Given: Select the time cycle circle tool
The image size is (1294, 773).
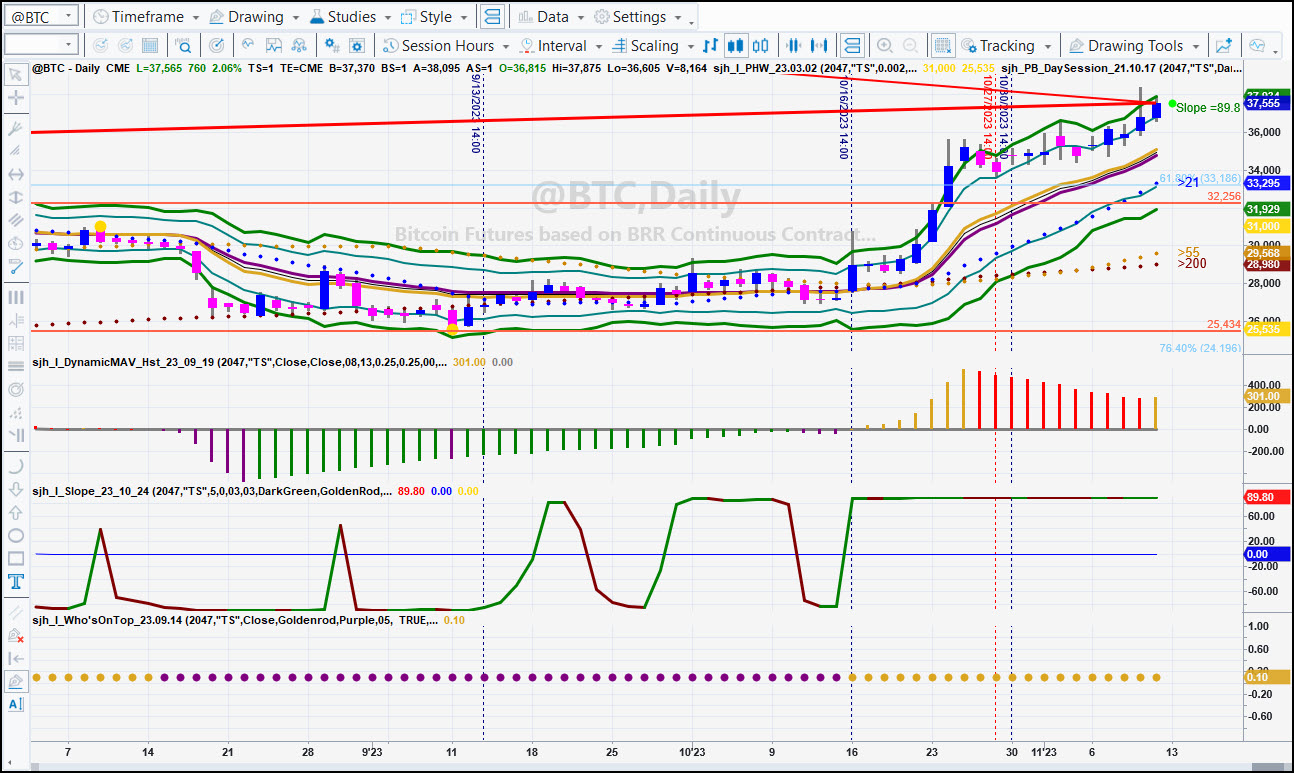Looking at the screenshot, I should [15, 244].
